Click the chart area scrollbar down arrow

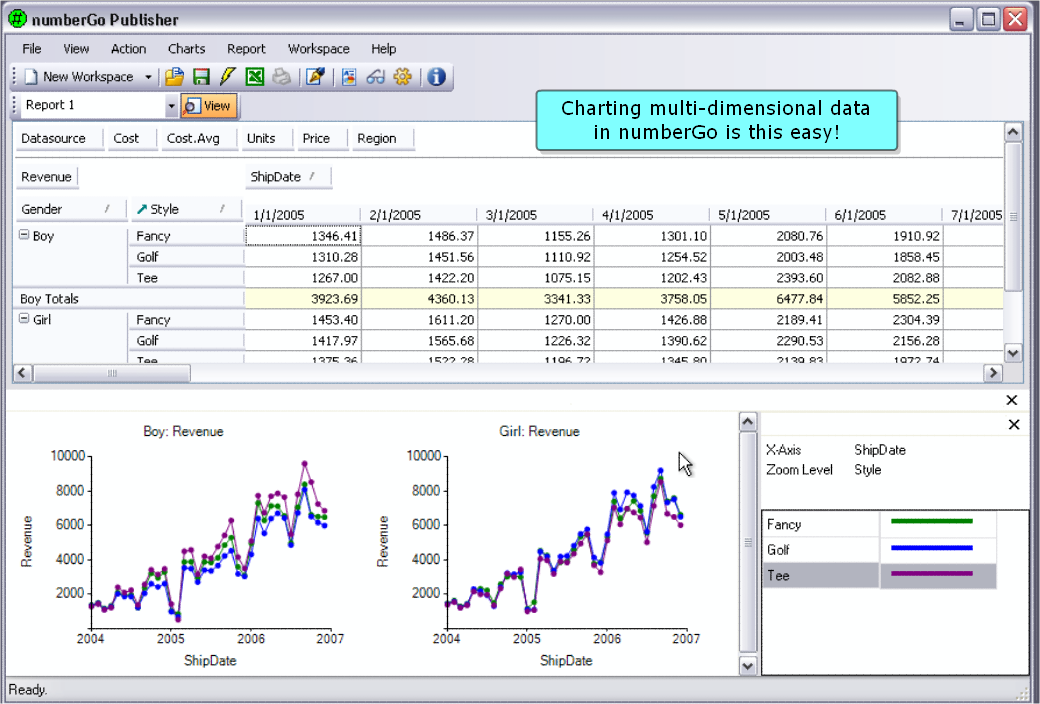click(x=748, y=666)
